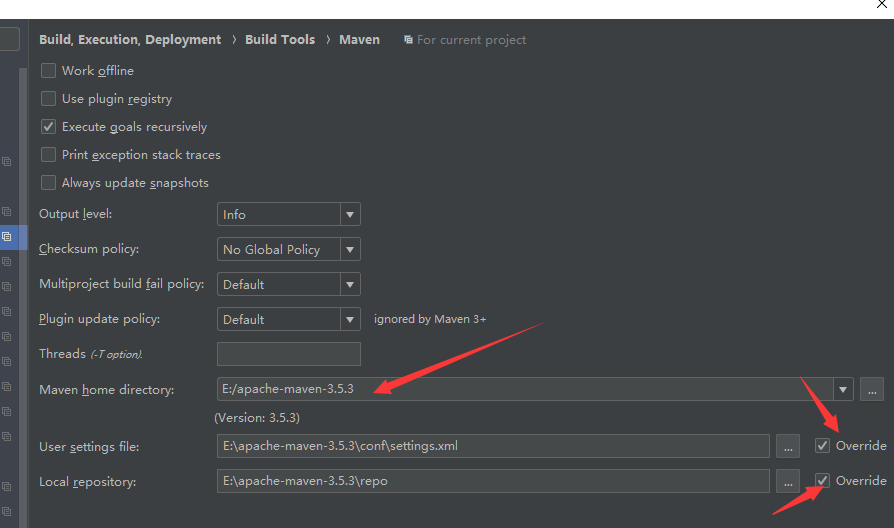Open Multiproject build fail policy dropdown
This screenshot has height=528, width=894.
click(x=288, y=284)
